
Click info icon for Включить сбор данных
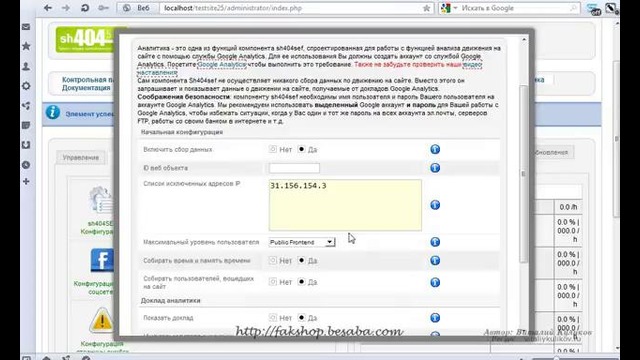coord(435,149)
